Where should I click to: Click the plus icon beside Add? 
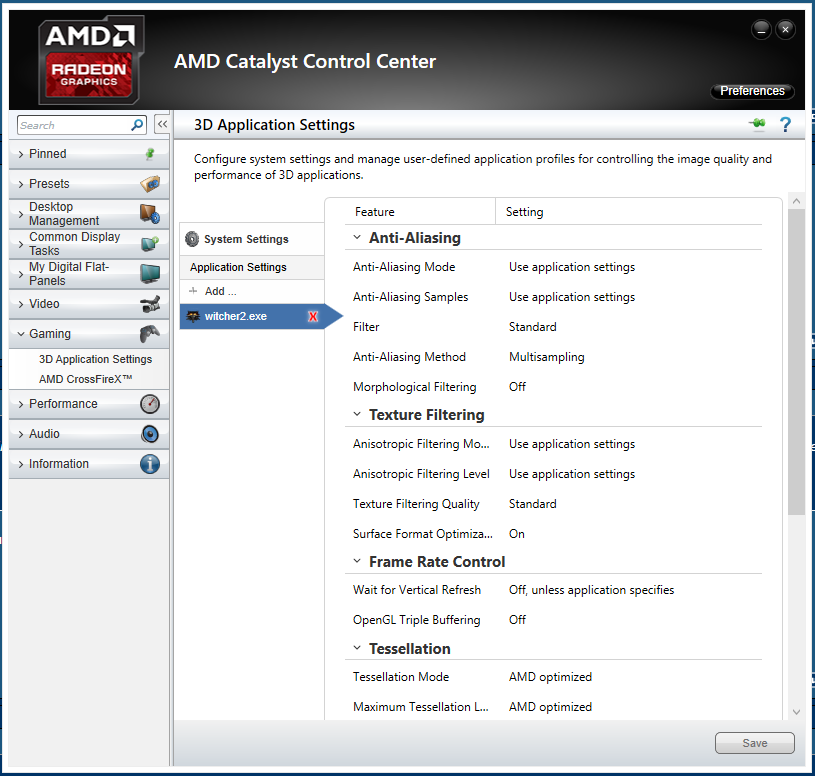193,291
